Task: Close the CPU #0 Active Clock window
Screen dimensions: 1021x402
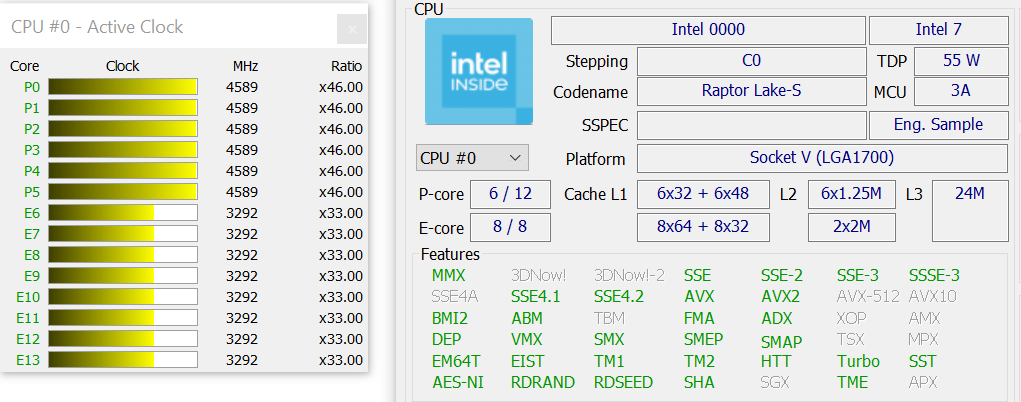Action: (x=352, y=29)
